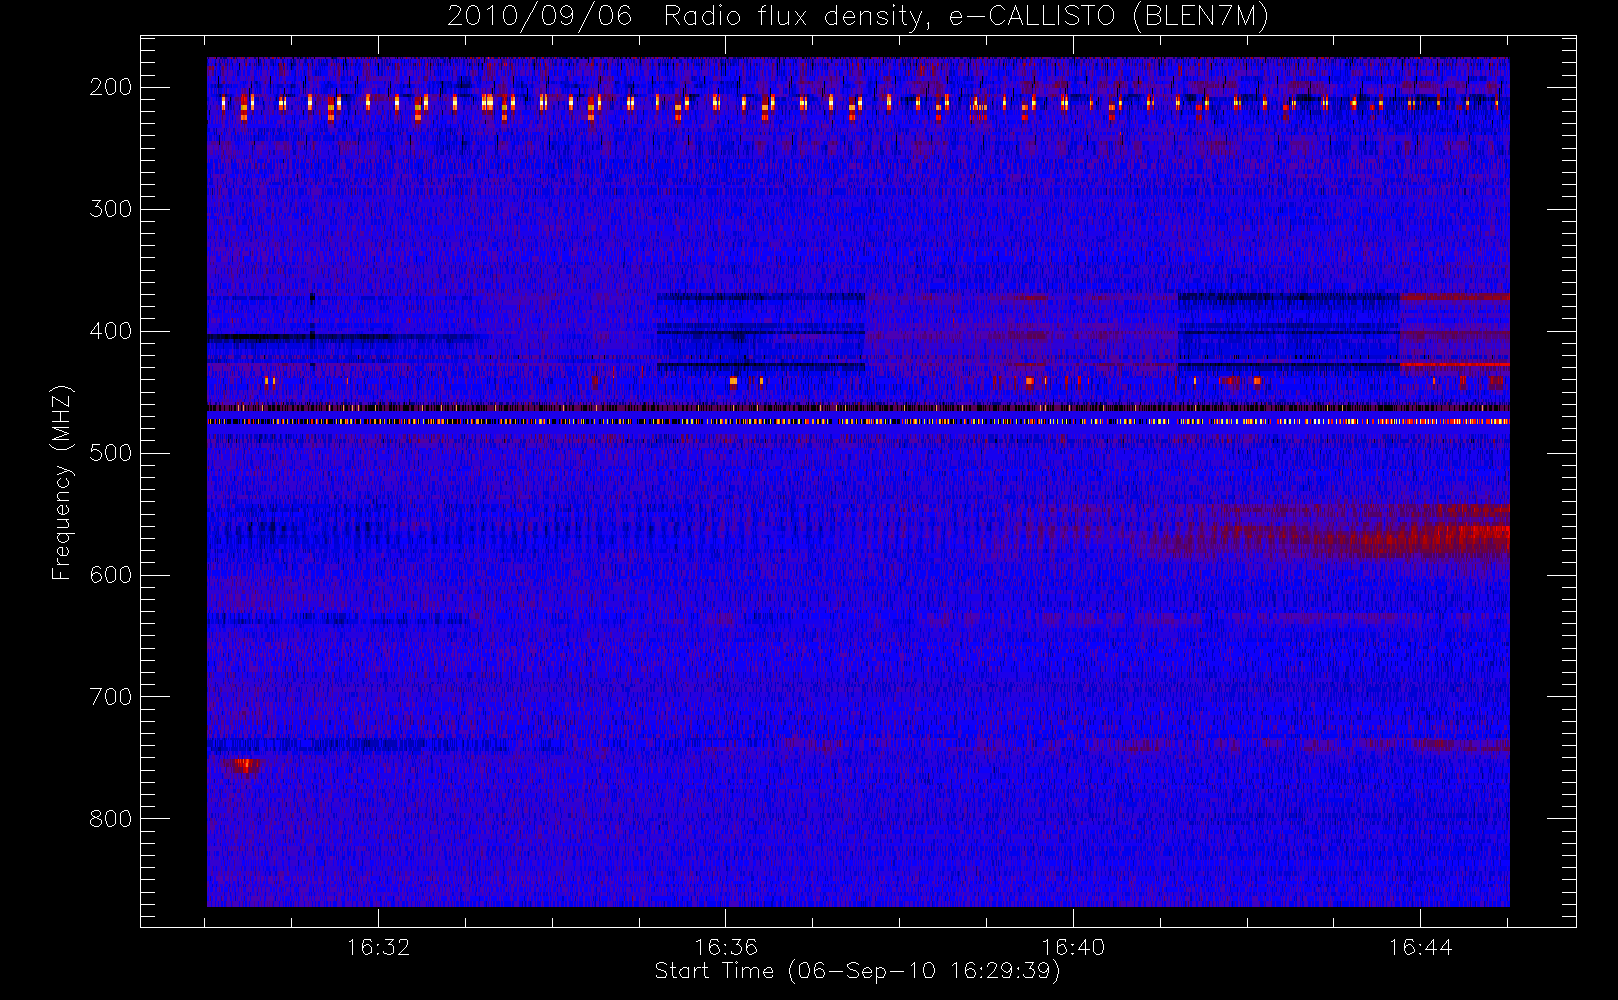
Task: Click the 16:40 time tick label
Action: (1073, 947)
